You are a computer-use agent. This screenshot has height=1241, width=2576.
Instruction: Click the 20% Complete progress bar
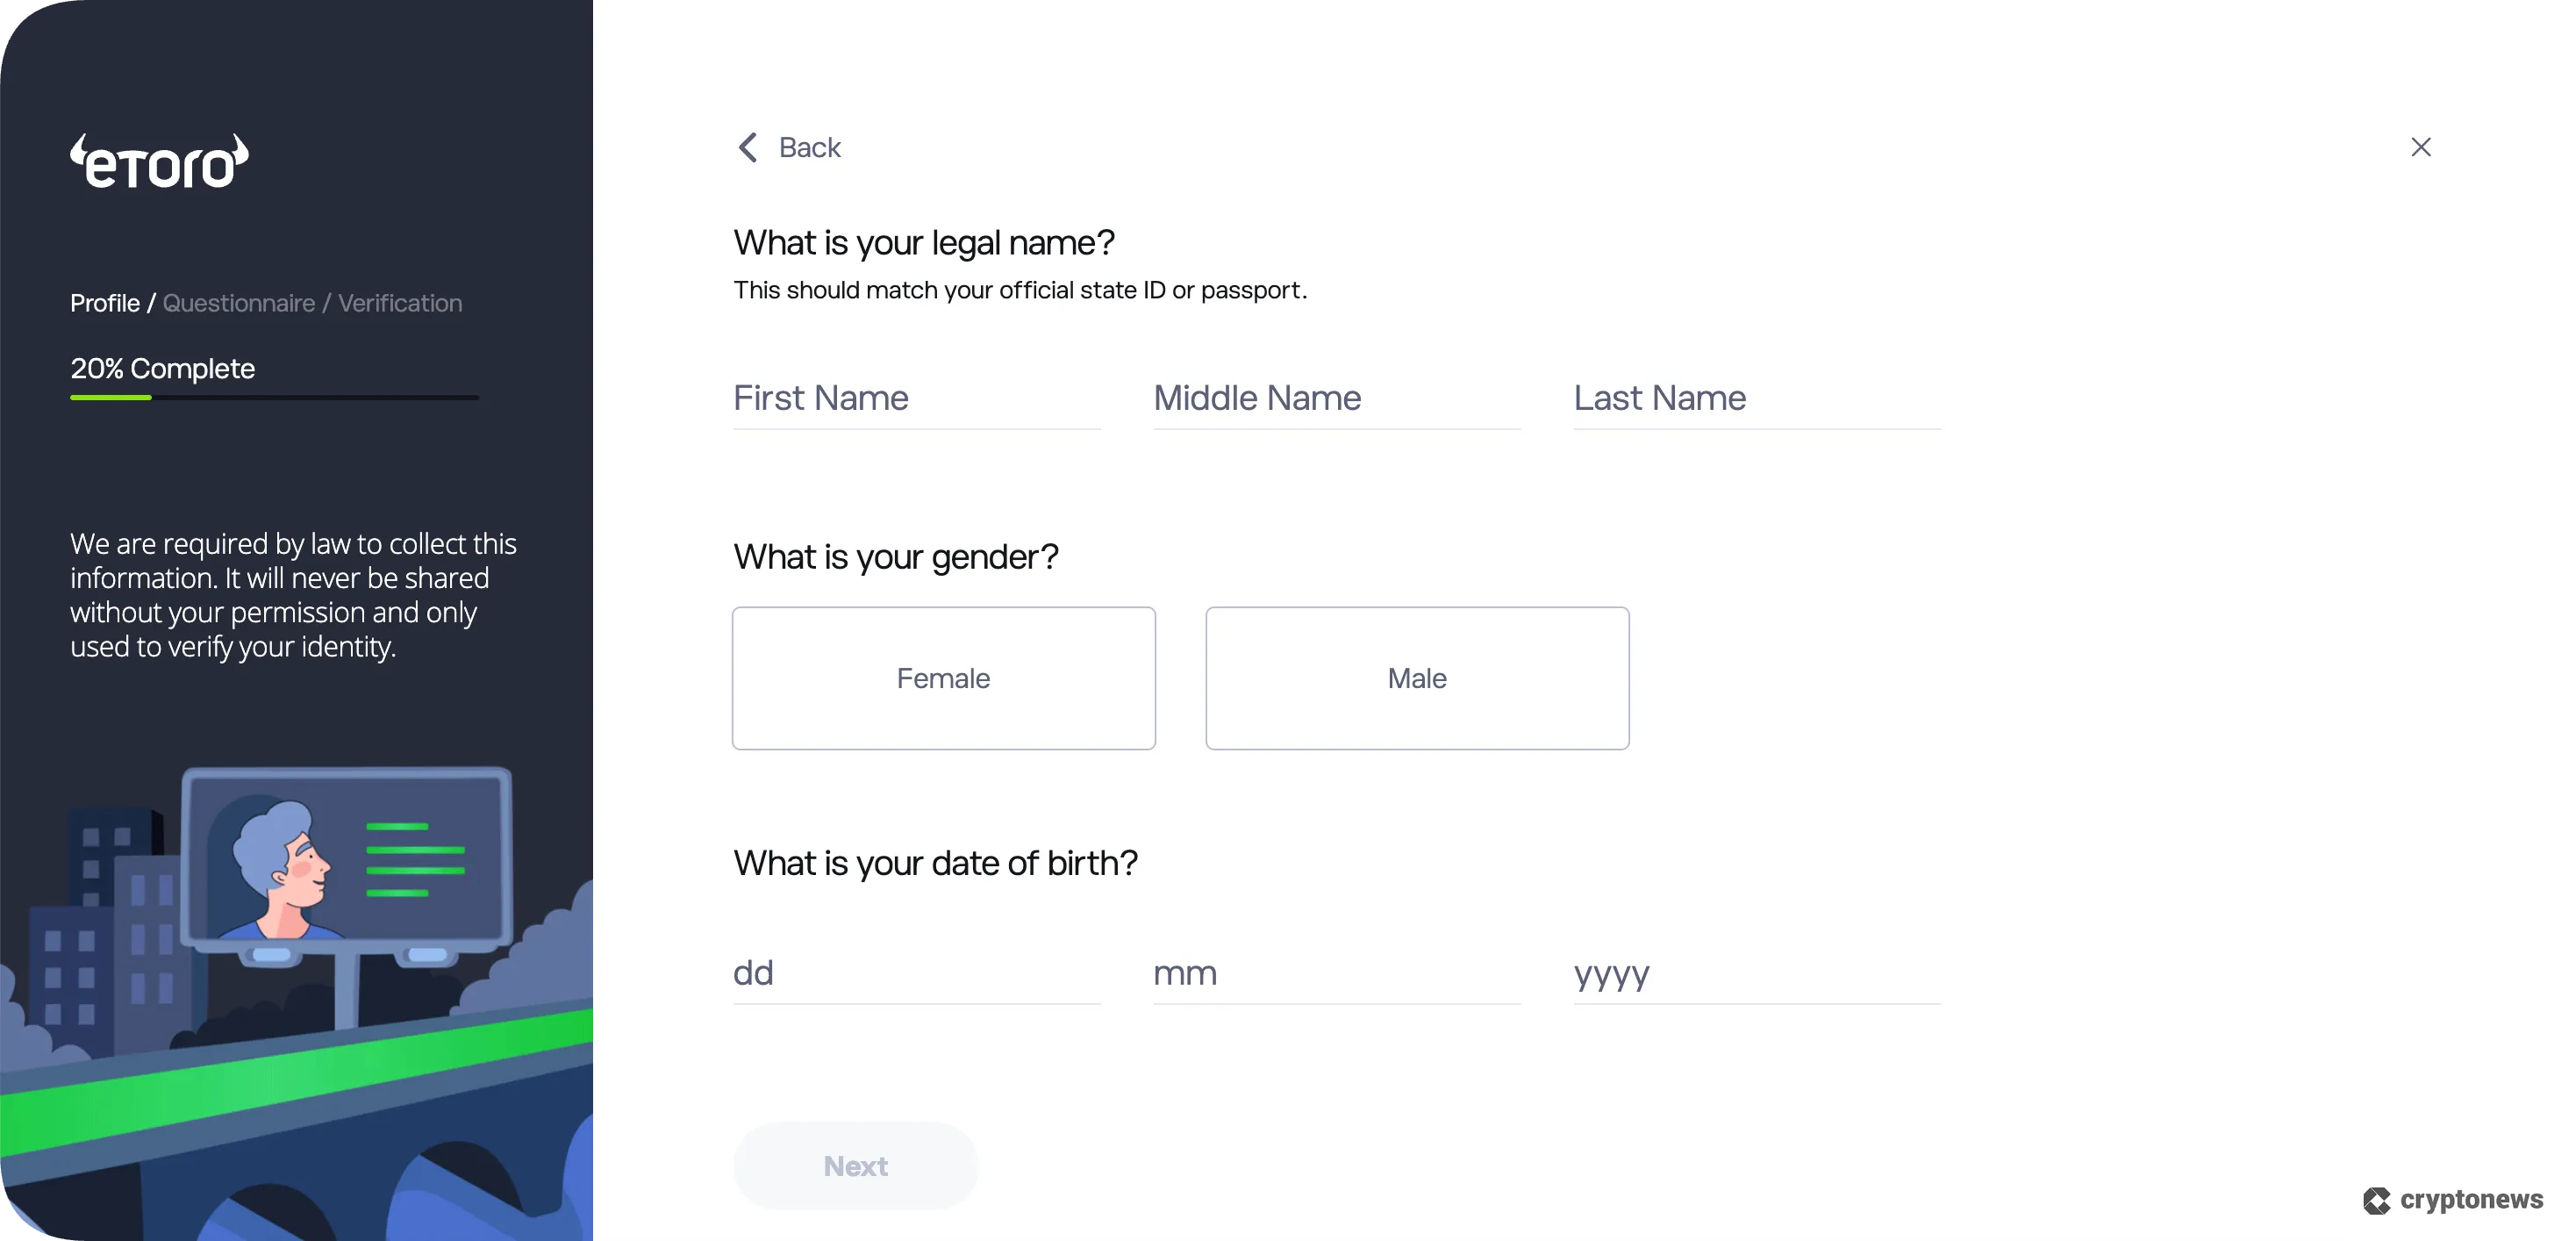point(274,398)
